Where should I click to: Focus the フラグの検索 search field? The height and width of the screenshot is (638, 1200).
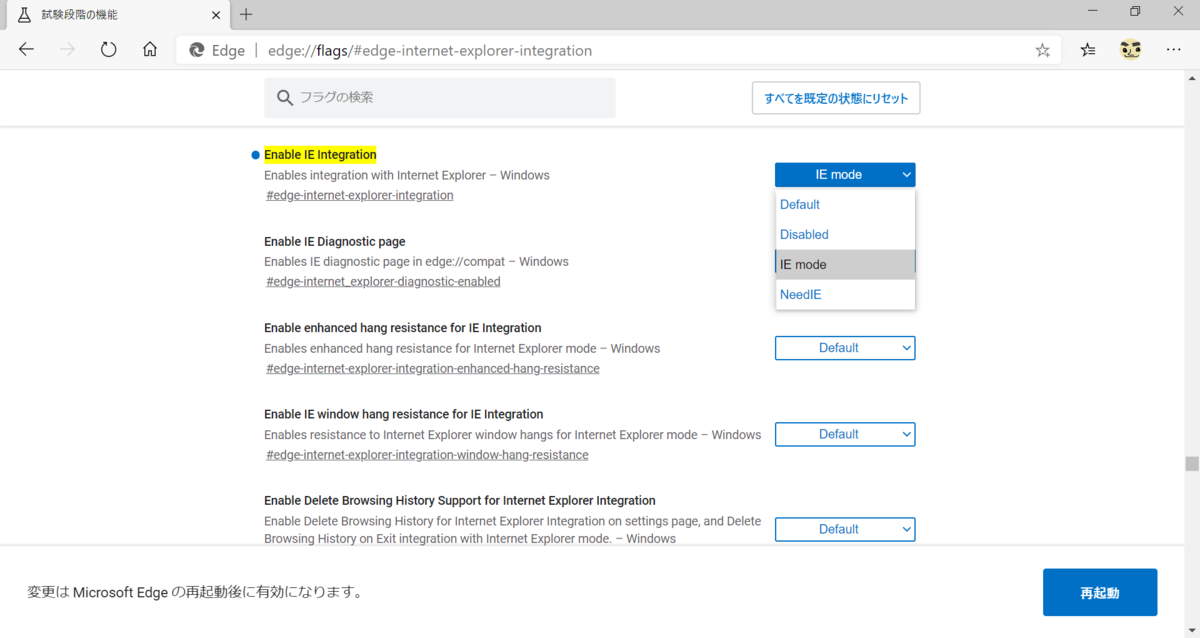(x=440, y=98)
